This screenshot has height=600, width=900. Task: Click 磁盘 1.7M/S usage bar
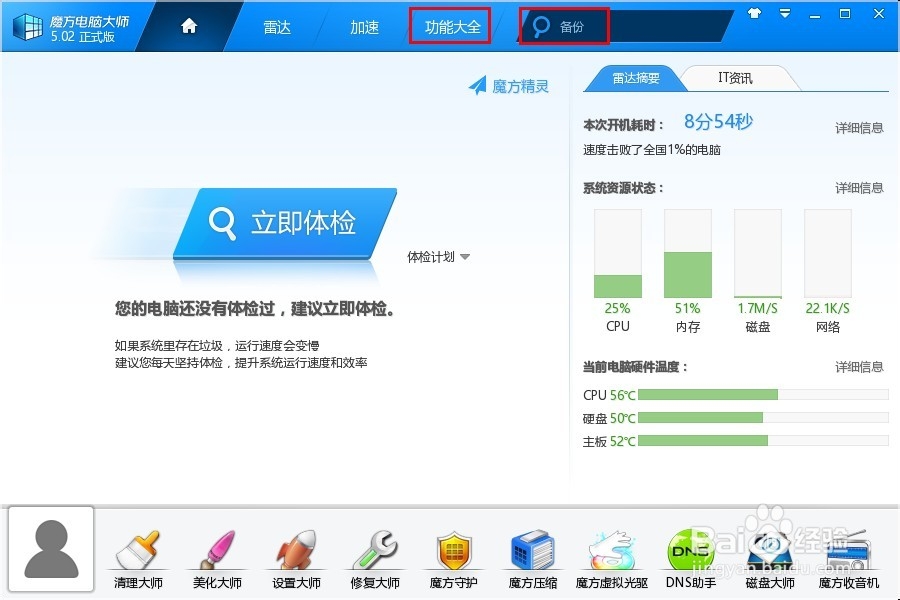[758, 253]
